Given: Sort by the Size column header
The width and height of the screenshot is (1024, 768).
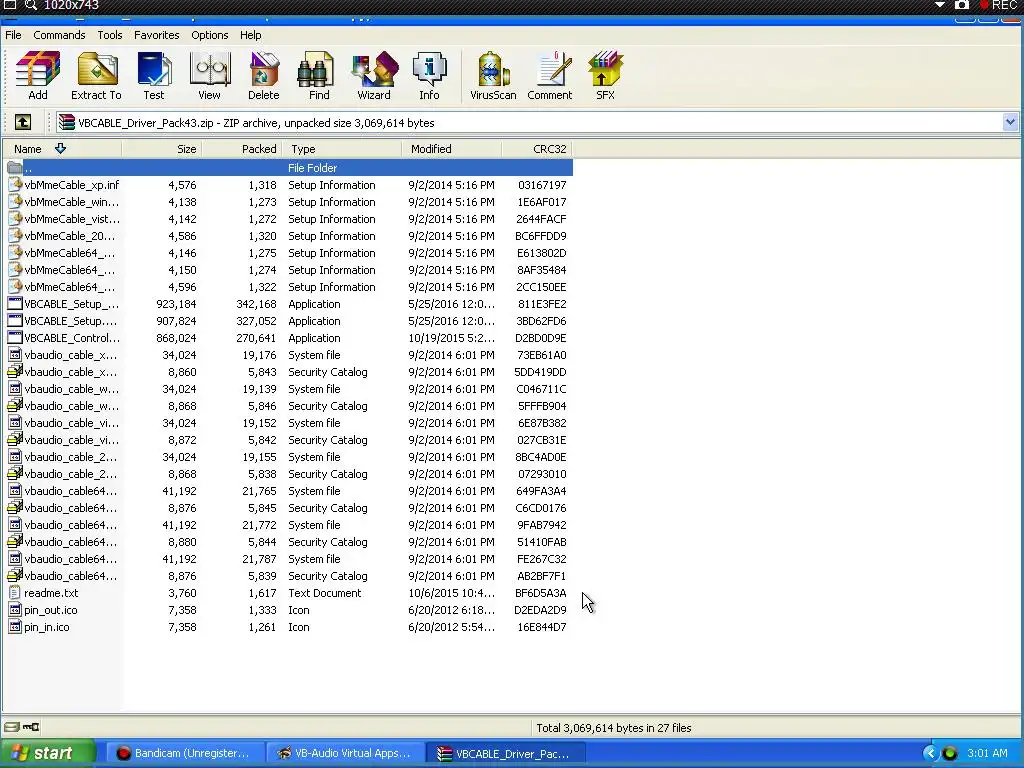Looking at the screenshot, I should [162, 149].
